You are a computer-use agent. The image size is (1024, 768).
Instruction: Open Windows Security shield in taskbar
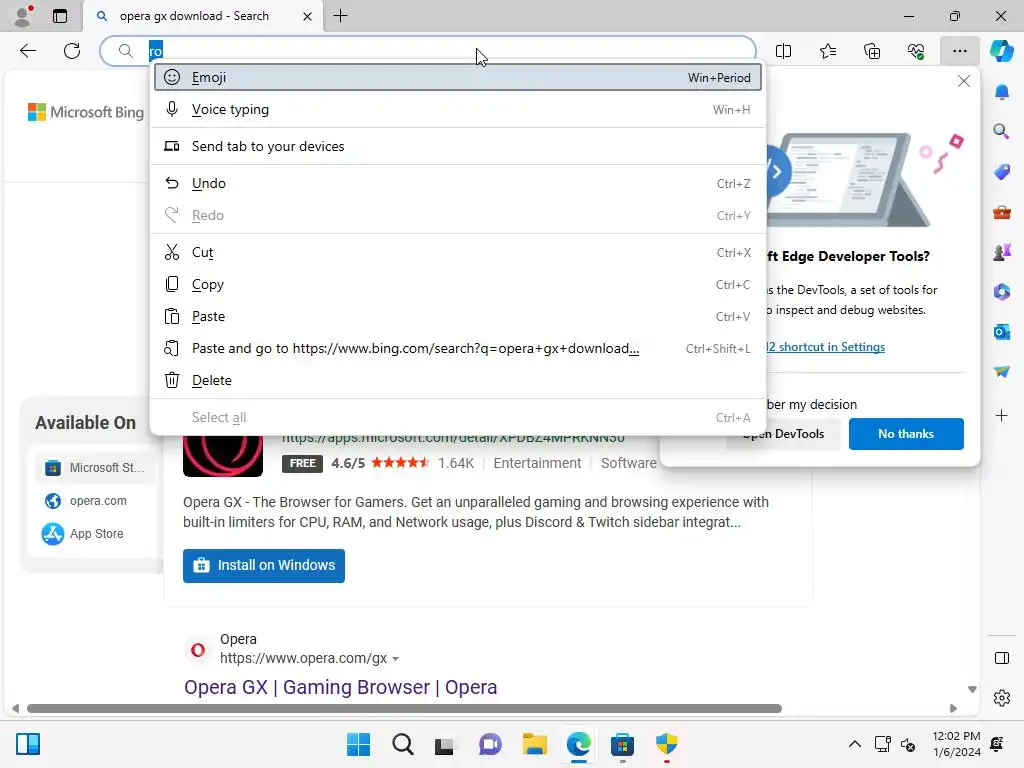666,744
